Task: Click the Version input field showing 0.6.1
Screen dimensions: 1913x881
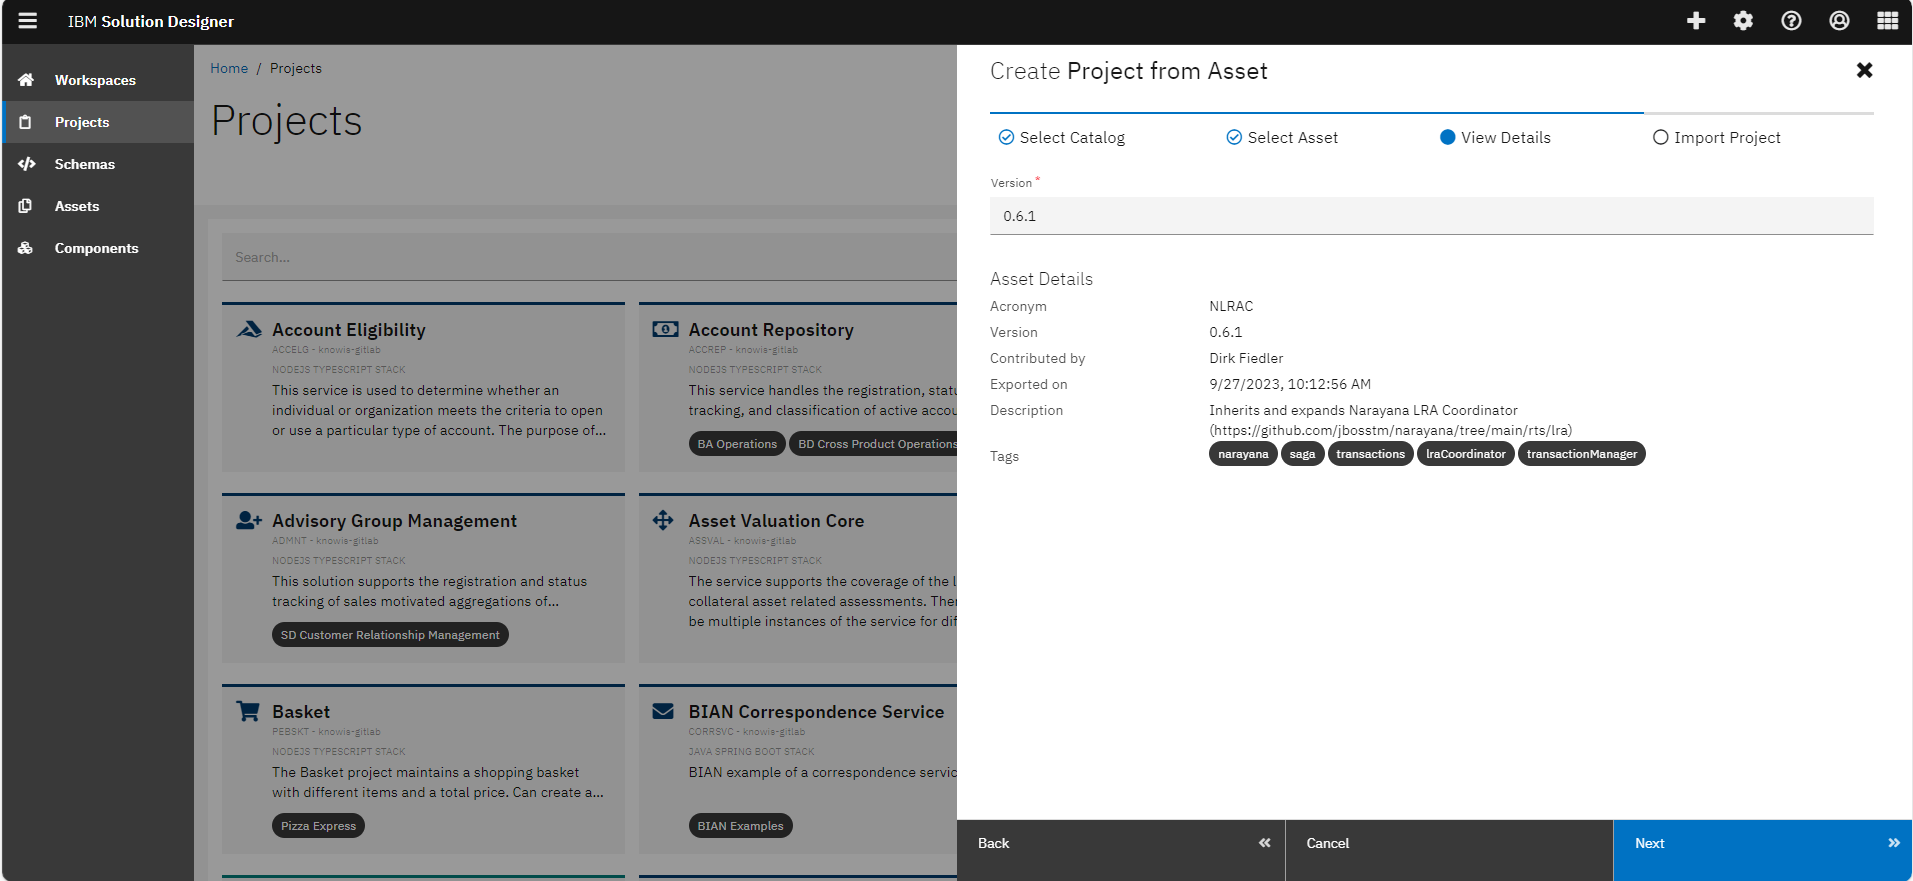Action: tap(1432, 216)
